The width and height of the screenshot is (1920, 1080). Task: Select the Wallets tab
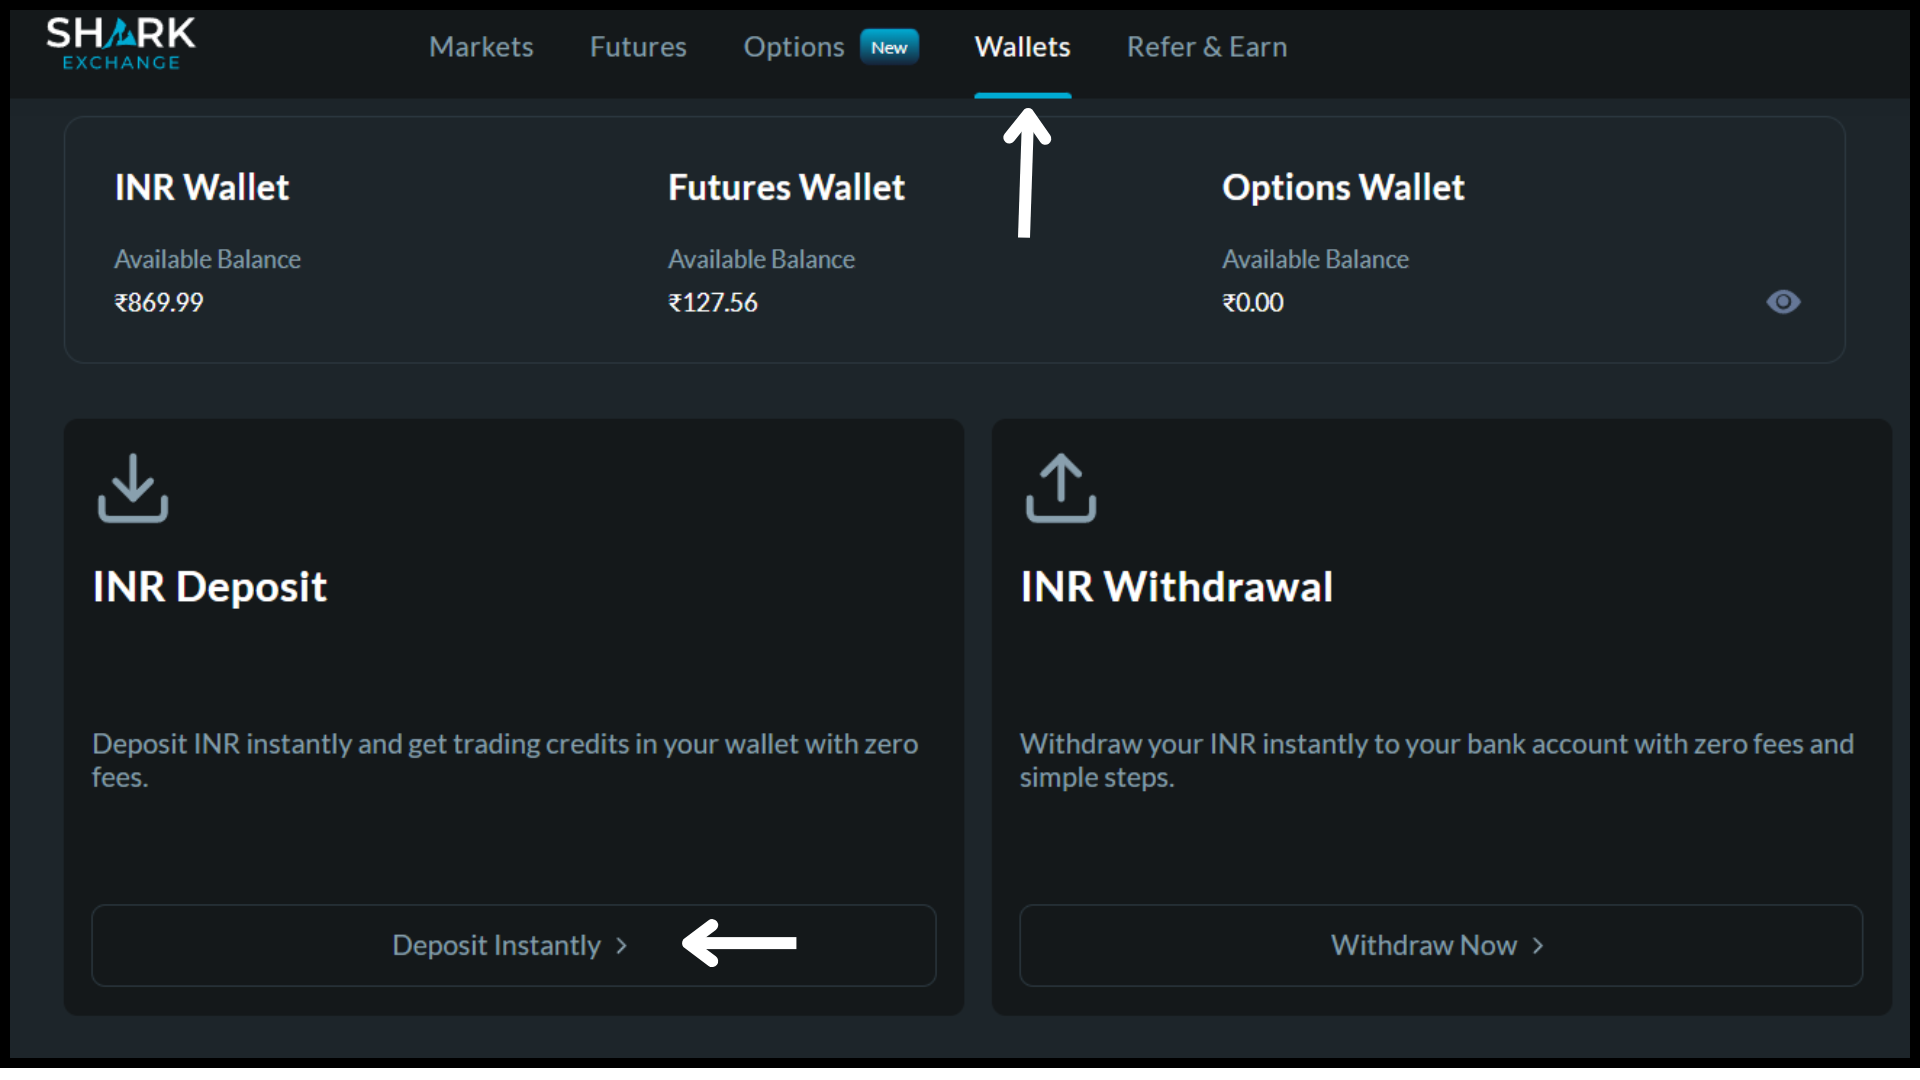pyautogui.click(x=1022, y=47)
